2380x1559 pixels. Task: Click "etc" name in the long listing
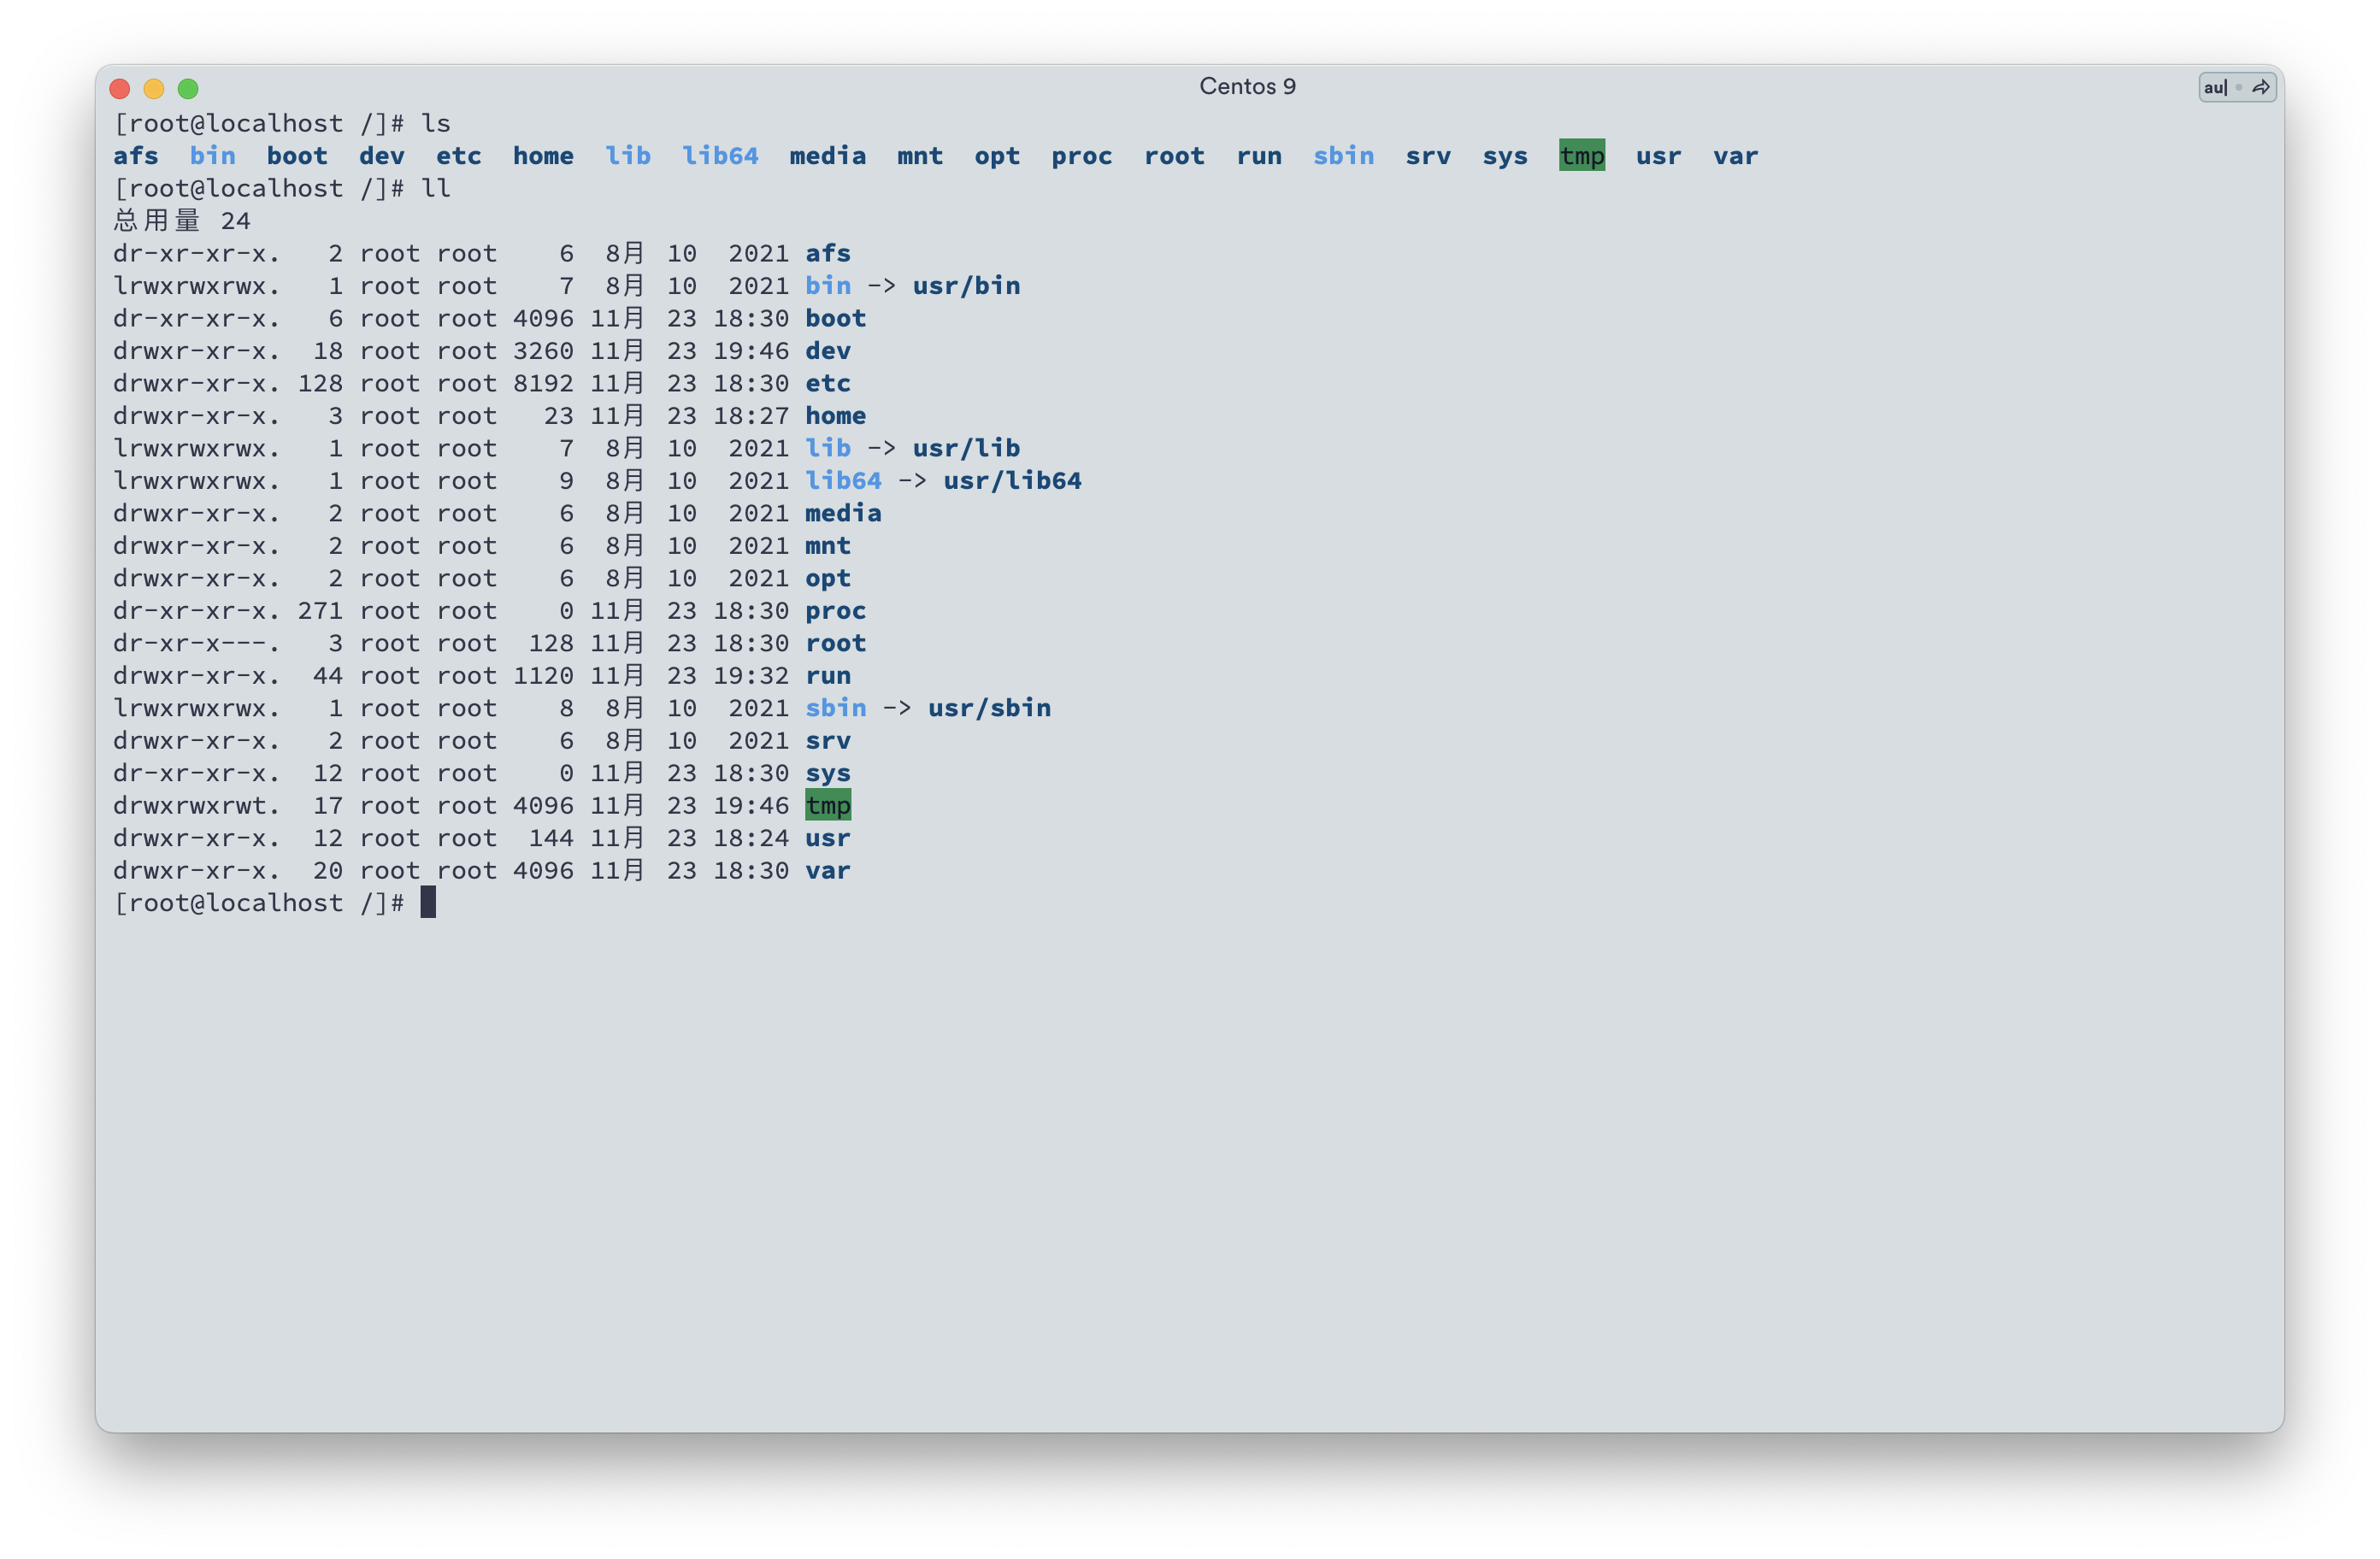click(828, 383)
